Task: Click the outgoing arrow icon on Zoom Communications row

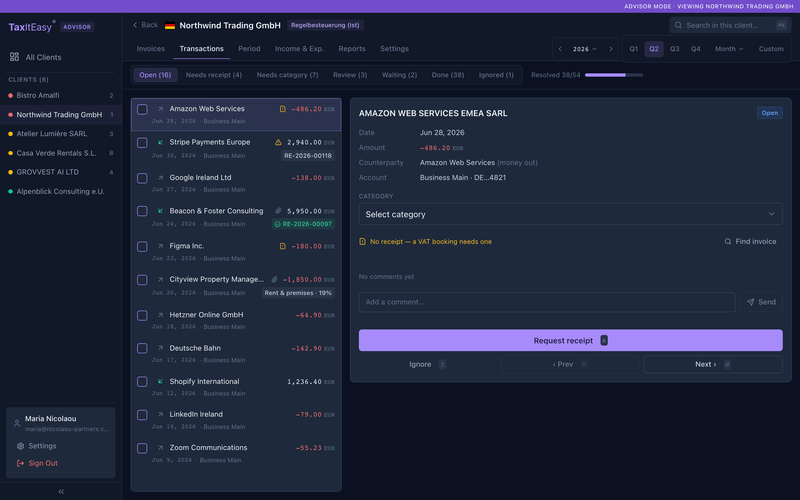Action: point(160,447)
